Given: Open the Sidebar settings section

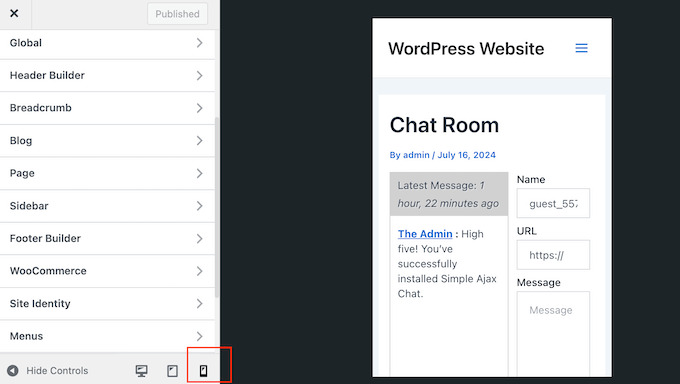Looking at the screenshot, I should (107, 206).
